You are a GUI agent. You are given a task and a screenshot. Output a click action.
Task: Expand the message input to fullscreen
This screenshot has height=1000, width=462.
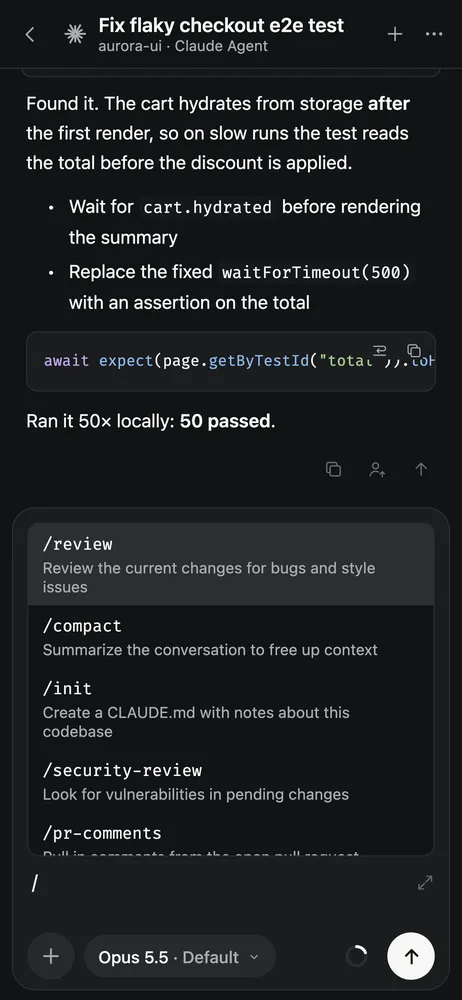[425, 883]
